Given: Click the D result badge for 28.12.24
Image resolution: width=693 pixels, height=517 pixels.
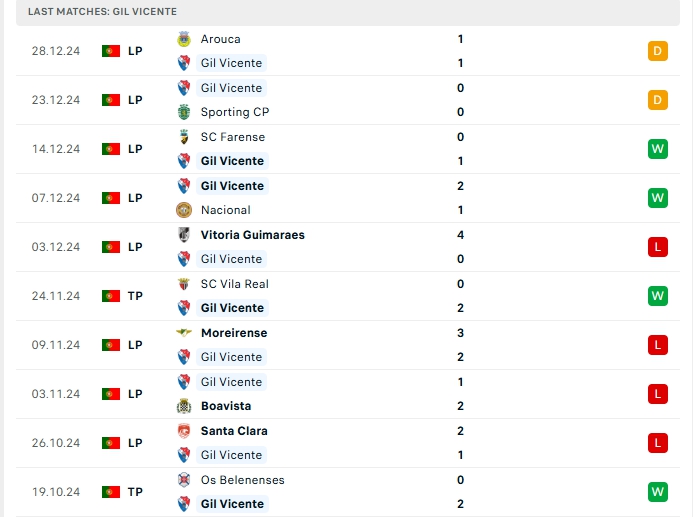Looking at the screenshot, I should [657, 51].
